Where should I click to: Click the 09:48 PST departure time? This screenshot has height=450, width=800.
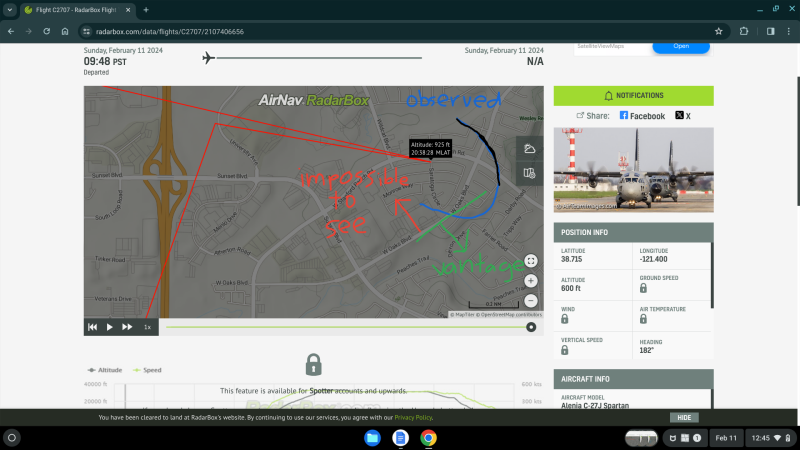coord(105,61)
